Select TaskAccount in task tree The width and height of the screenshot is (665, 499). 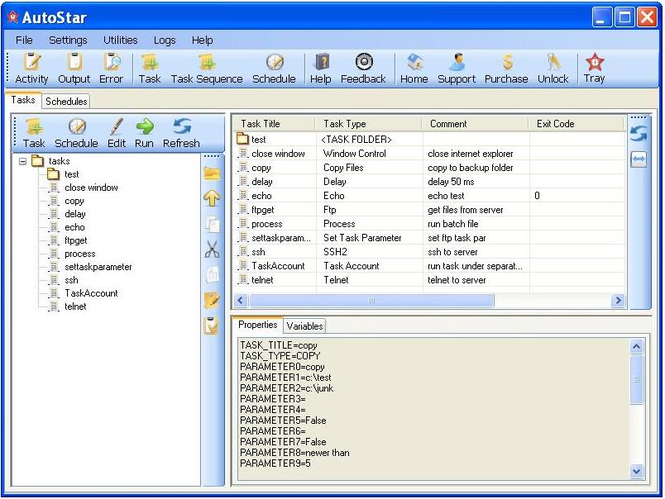point(91,293)
